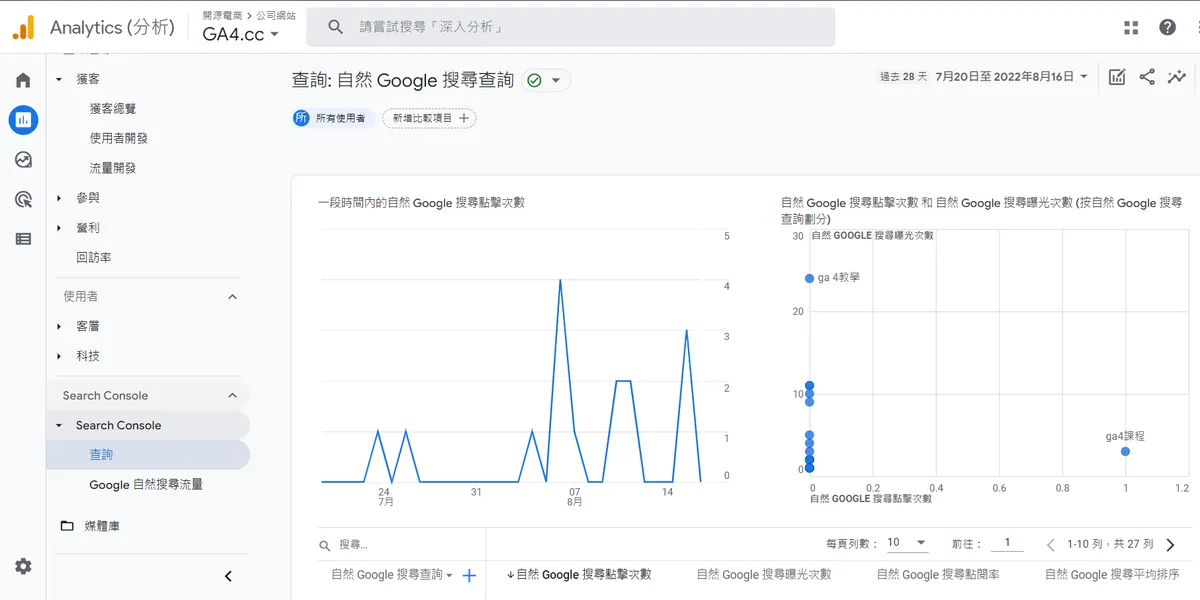Add a dimension with blue plus icon
The height and width of the screenshot is (600, 1200).
(x=469, y=575)
